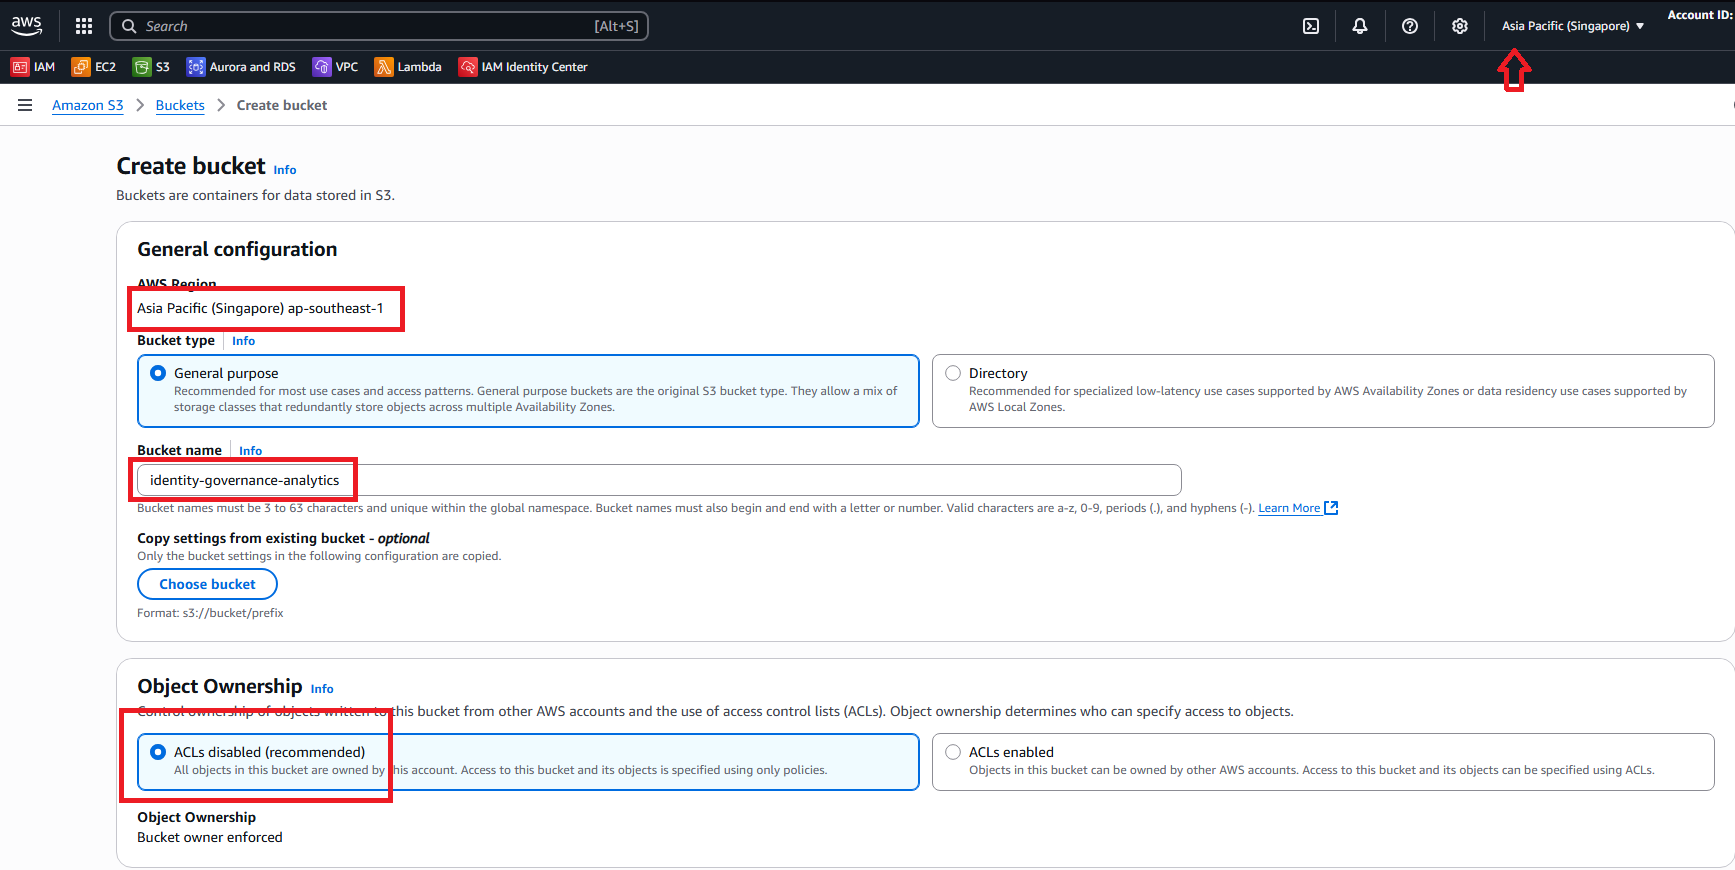1735x870 pixels.
Task: Click the 'General configuration' heading
Action: pos(237,249)
